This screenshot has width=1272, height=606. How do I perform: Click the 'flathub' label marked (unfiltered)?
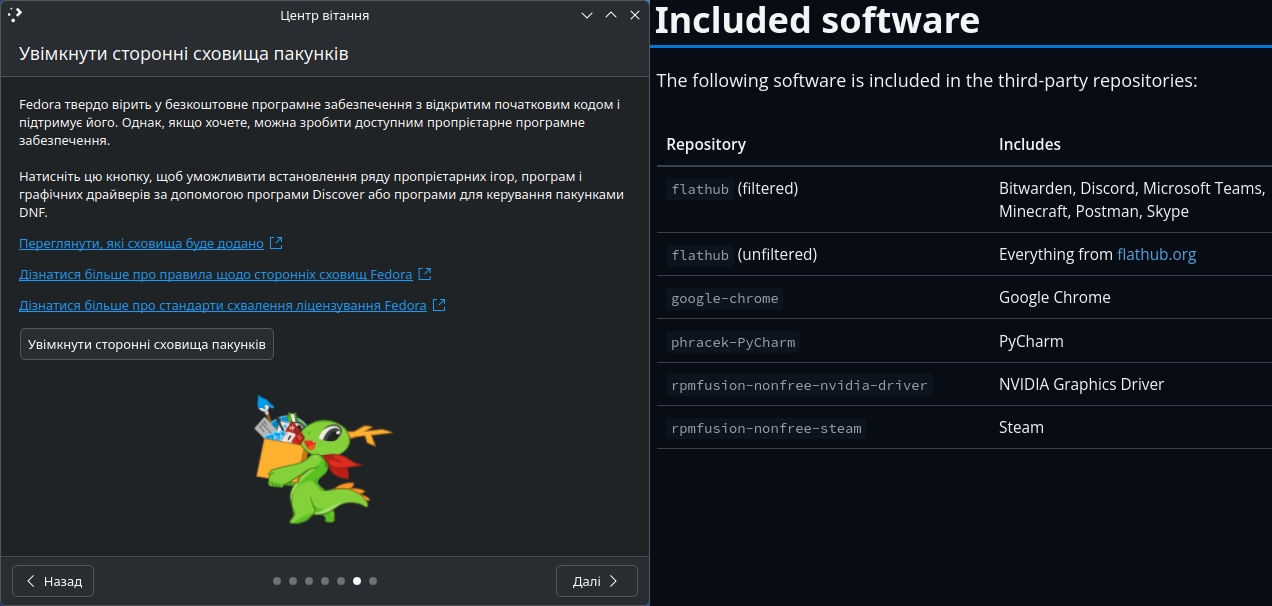pos(700,255)
